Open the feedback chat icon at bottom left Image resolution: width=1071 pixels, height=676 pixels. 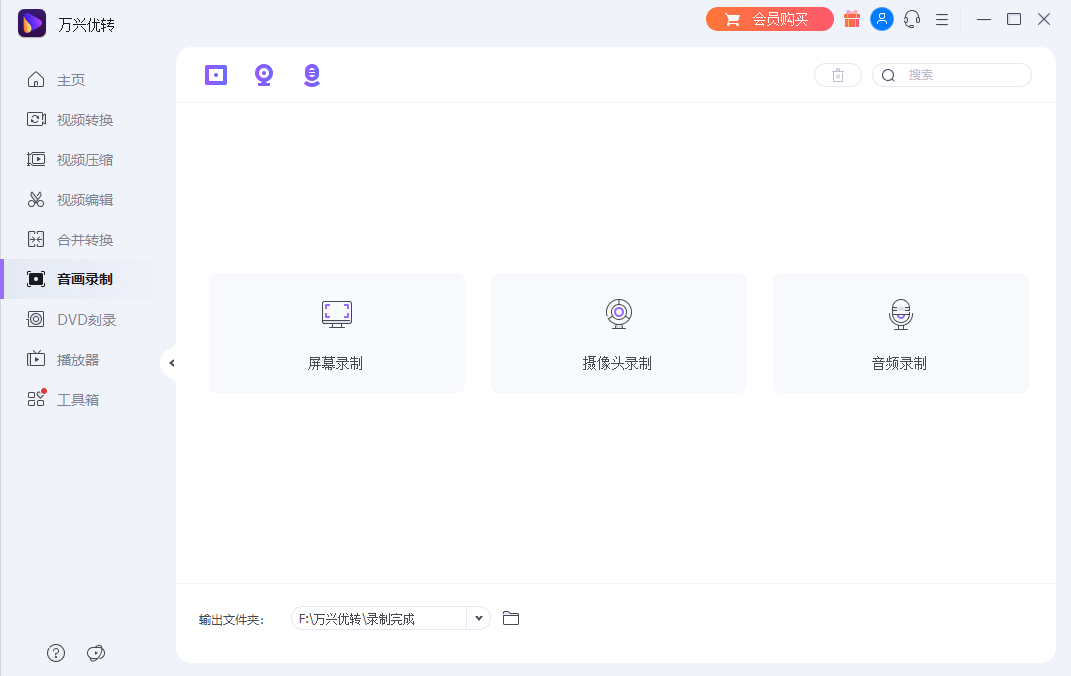(95, 652)
